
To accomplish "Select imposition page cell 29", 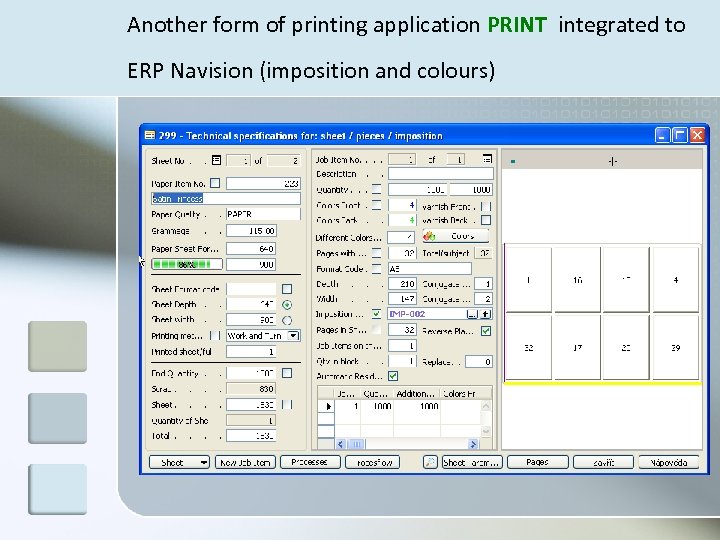I will pos(675,348).
